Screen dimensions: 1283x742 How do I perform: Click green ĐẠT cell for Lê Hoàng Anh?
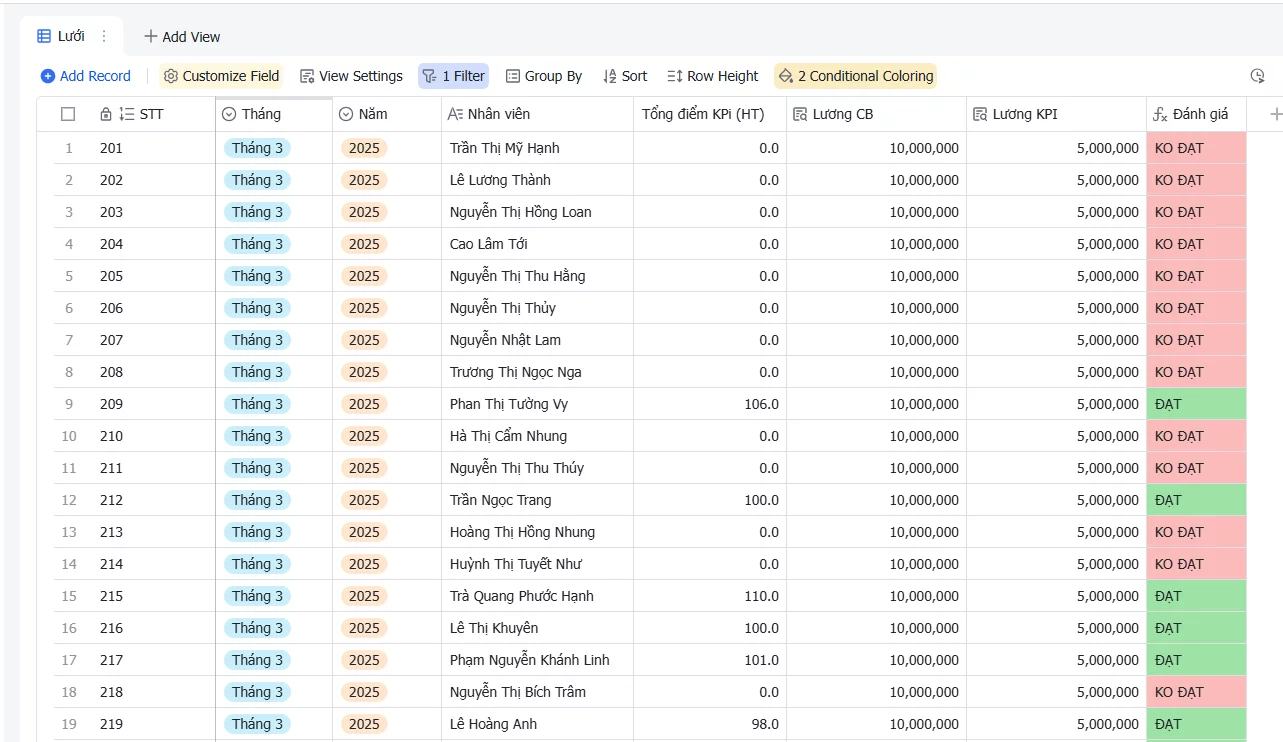point(1196,724)
